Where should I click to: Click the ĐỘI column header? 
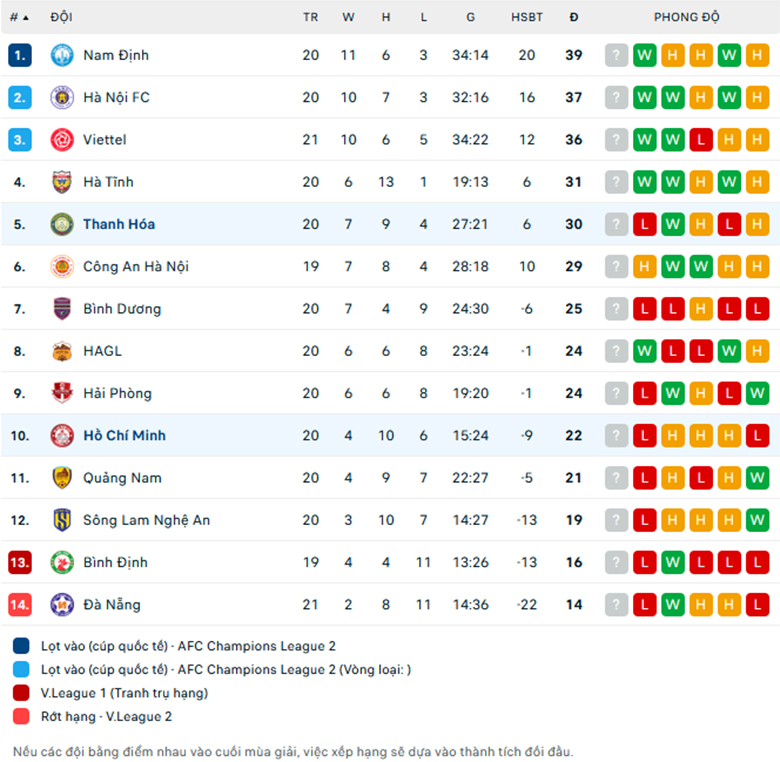coord(62,17)
